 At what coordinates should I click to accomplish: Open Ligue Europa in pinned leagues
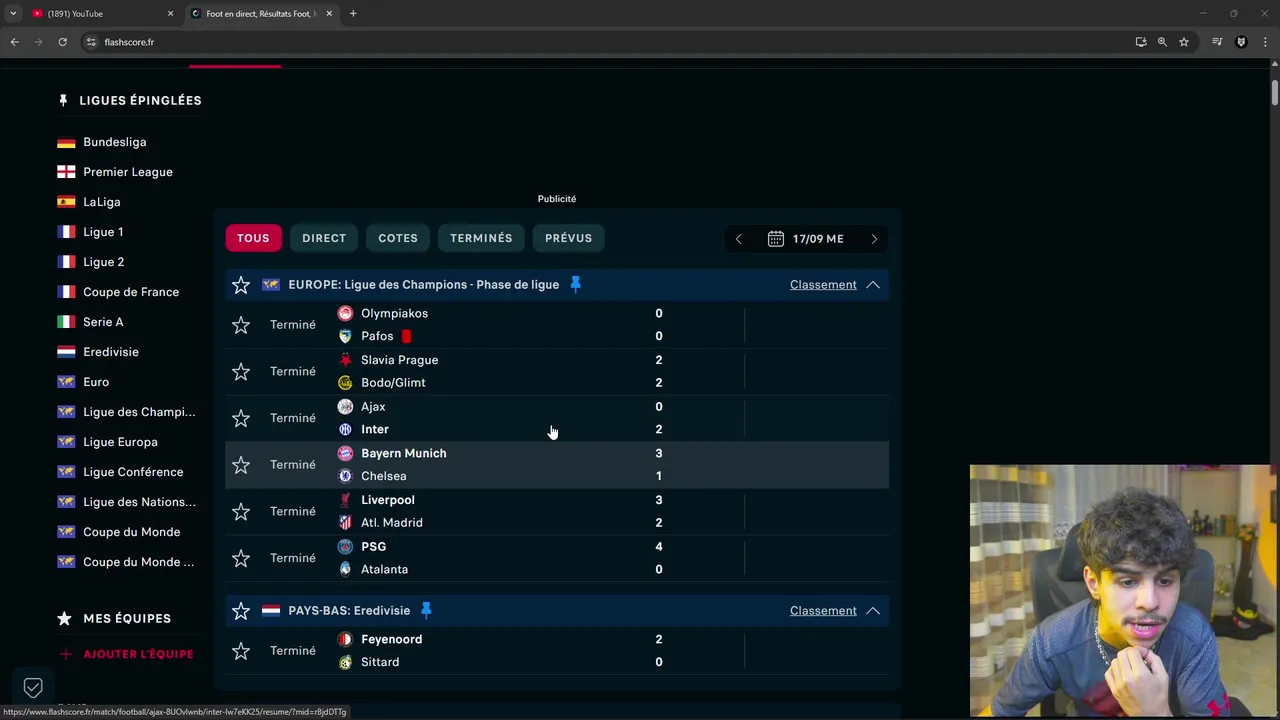120,442
